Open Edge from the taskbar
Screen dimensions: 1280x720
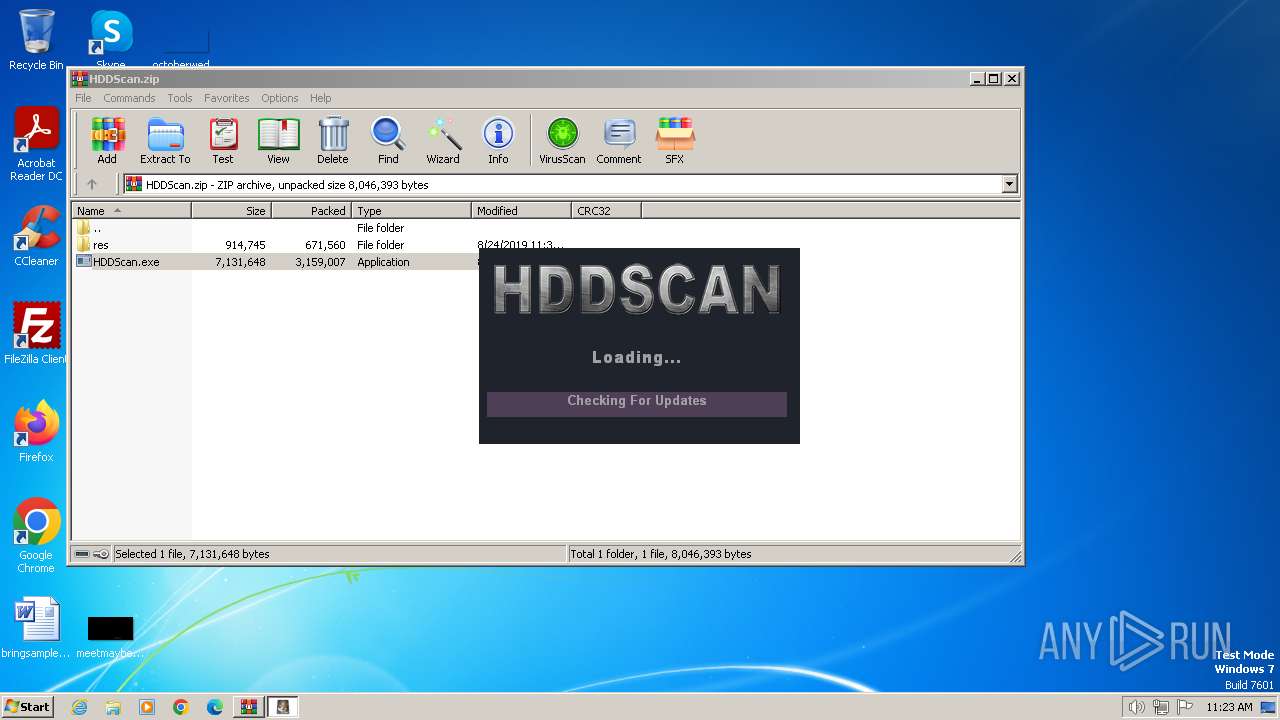215,707
